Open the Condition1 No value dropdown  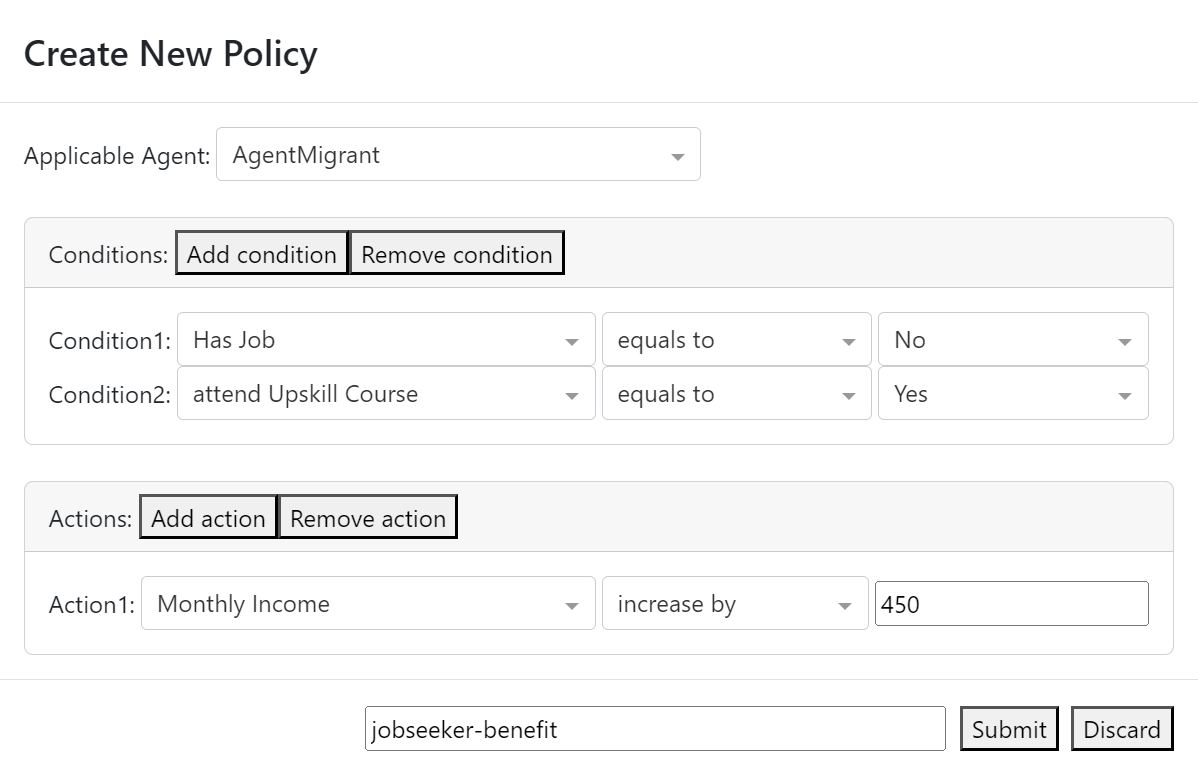[1012, 340]
